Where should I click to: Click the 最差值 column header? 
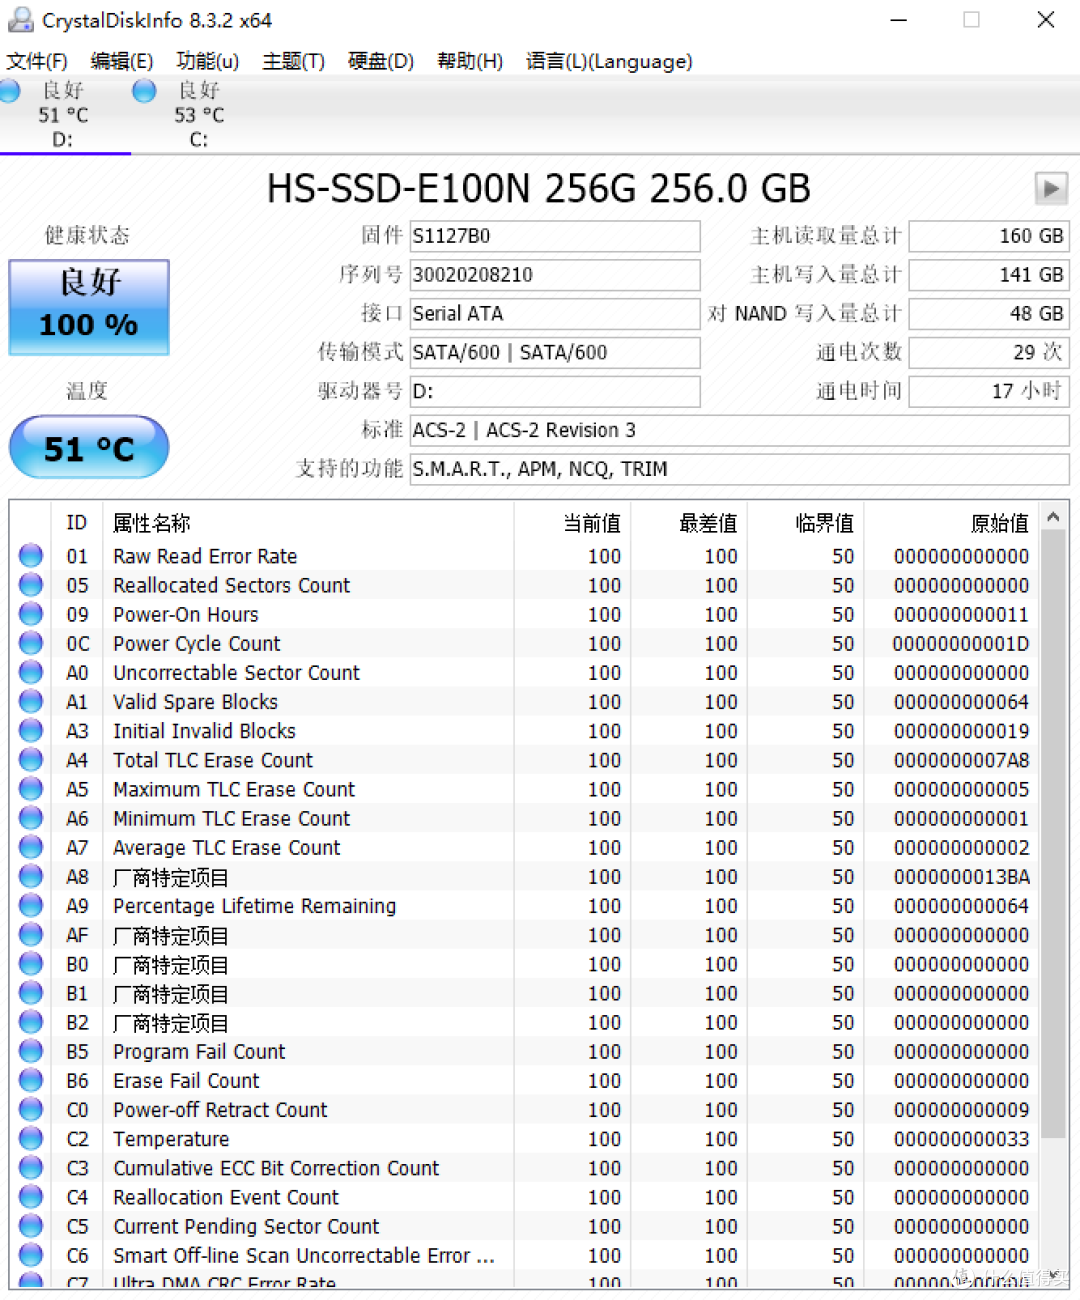coord(689,522)
